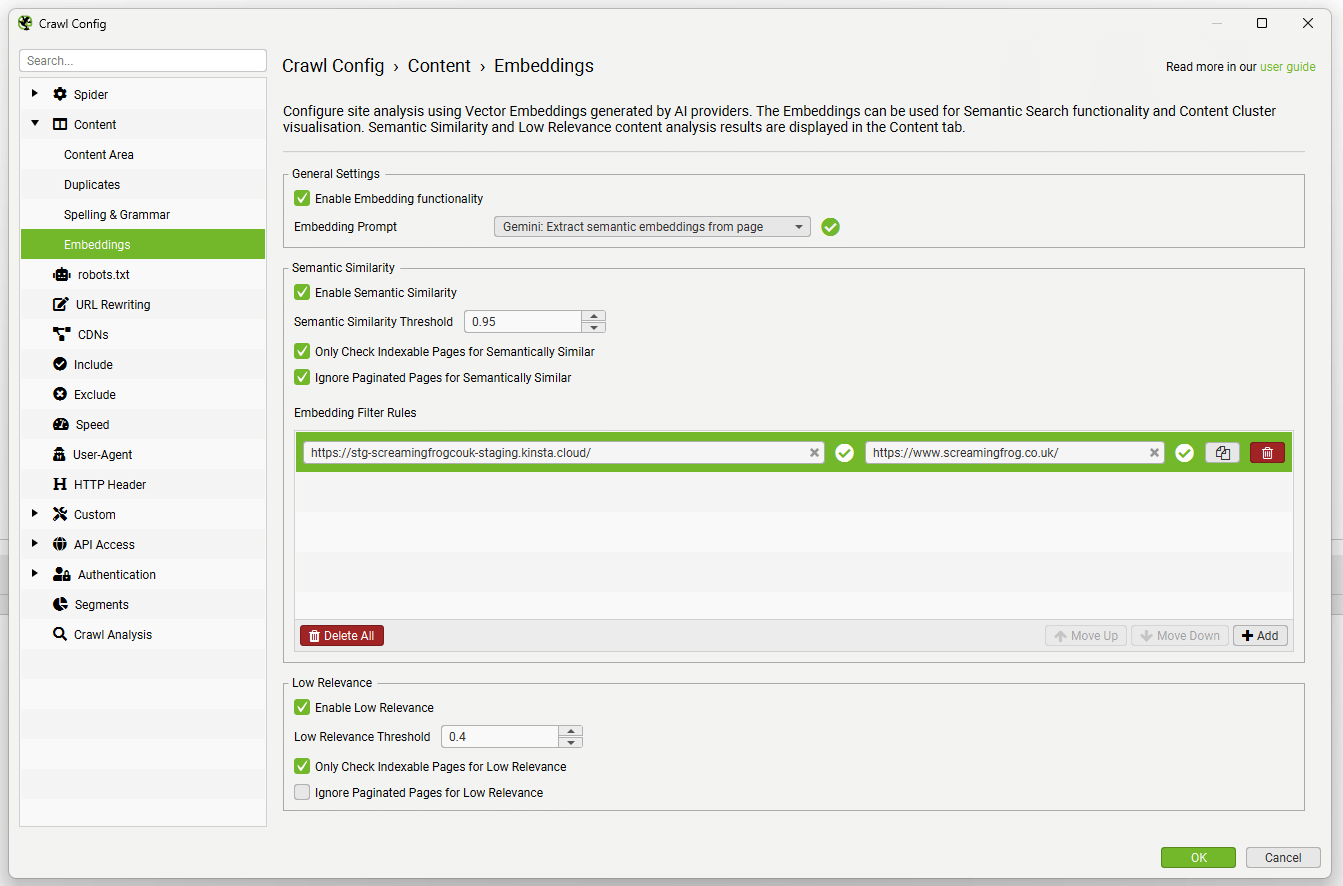The image size is (1343, 886).
Task: Click the Segments pie chart icon
Action: [62, 604]
